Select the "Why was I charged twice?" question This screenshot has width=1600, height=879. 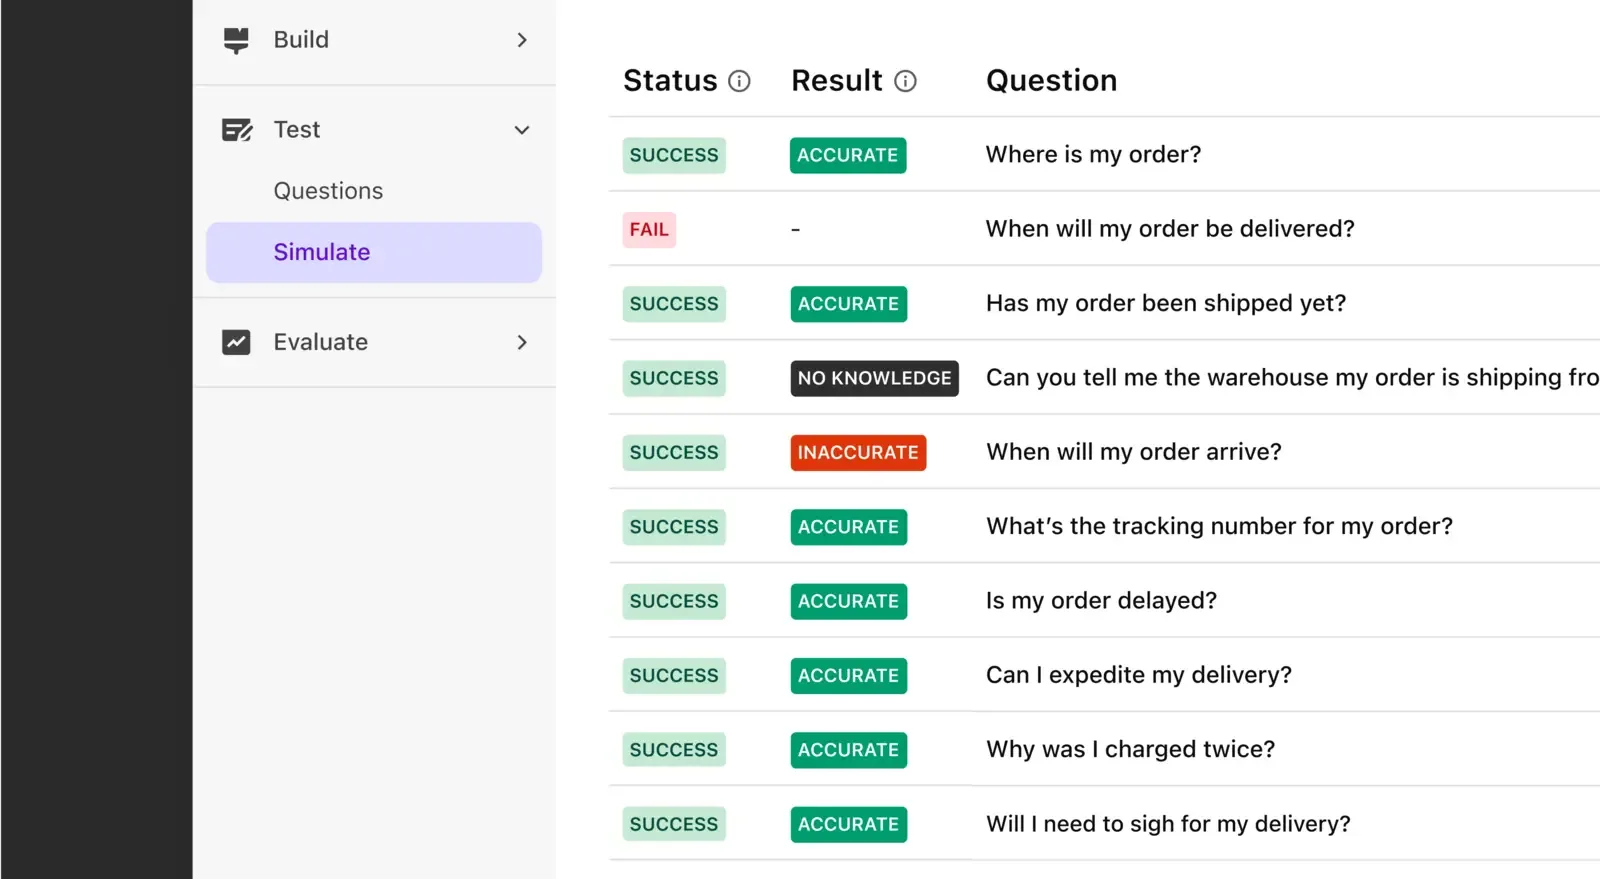[1130, 749]
